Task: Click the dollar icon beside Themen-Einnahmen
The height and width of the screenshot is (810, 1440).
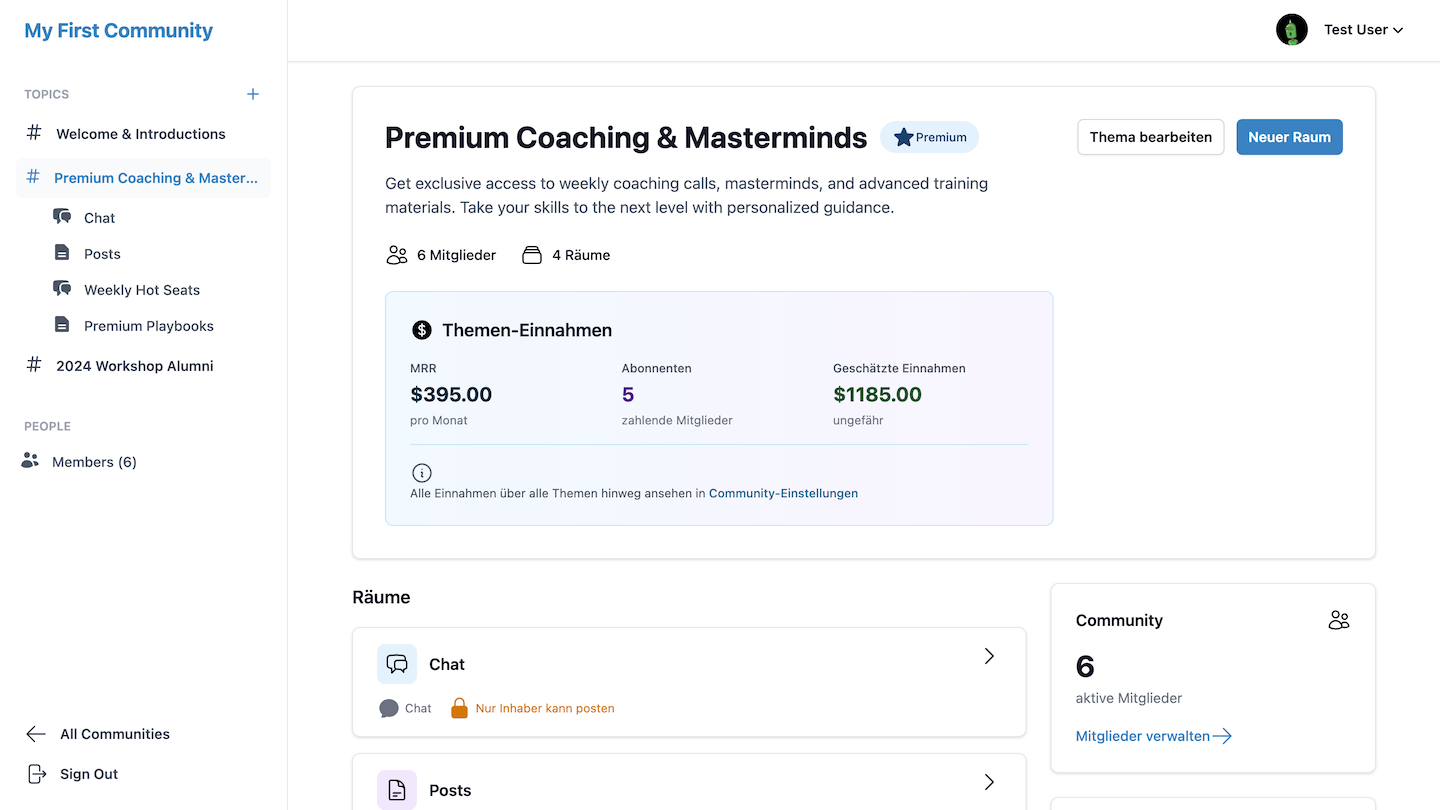Action: tap(422, 330)
